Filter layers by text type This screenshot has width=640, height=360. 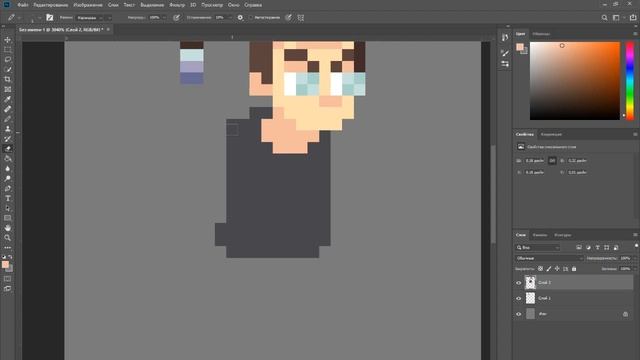point(598,247)
